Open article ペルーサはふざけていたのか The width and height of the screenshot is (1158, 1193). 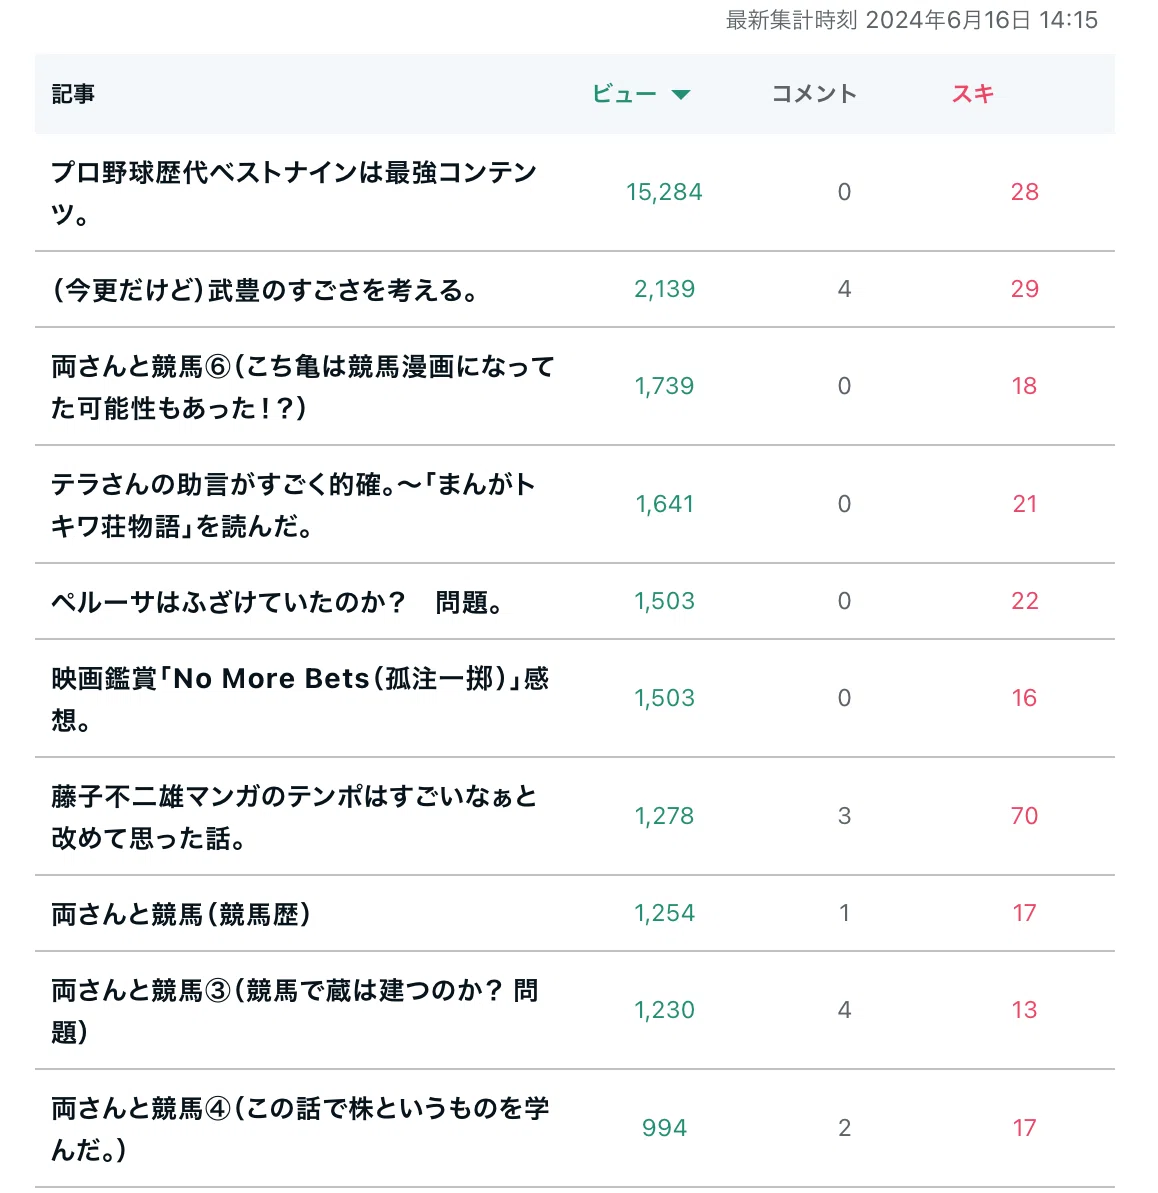277,602
